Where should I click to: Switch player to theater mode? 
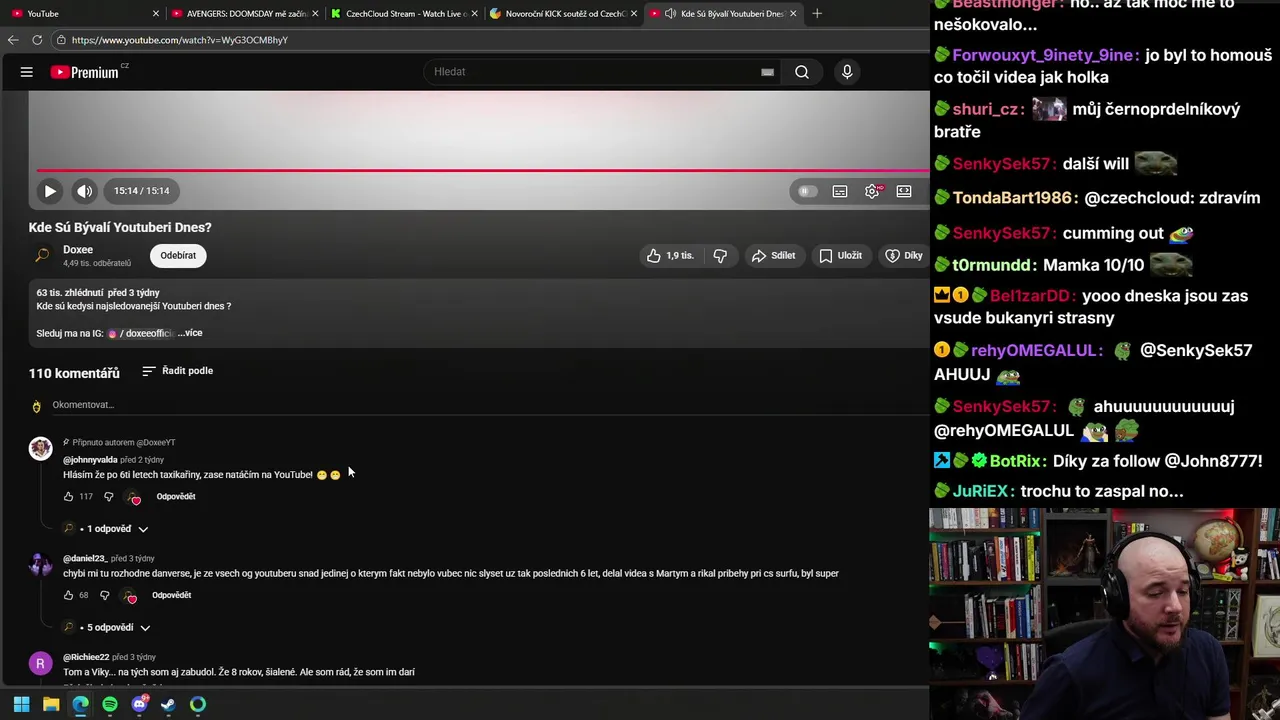click(904, 191)
